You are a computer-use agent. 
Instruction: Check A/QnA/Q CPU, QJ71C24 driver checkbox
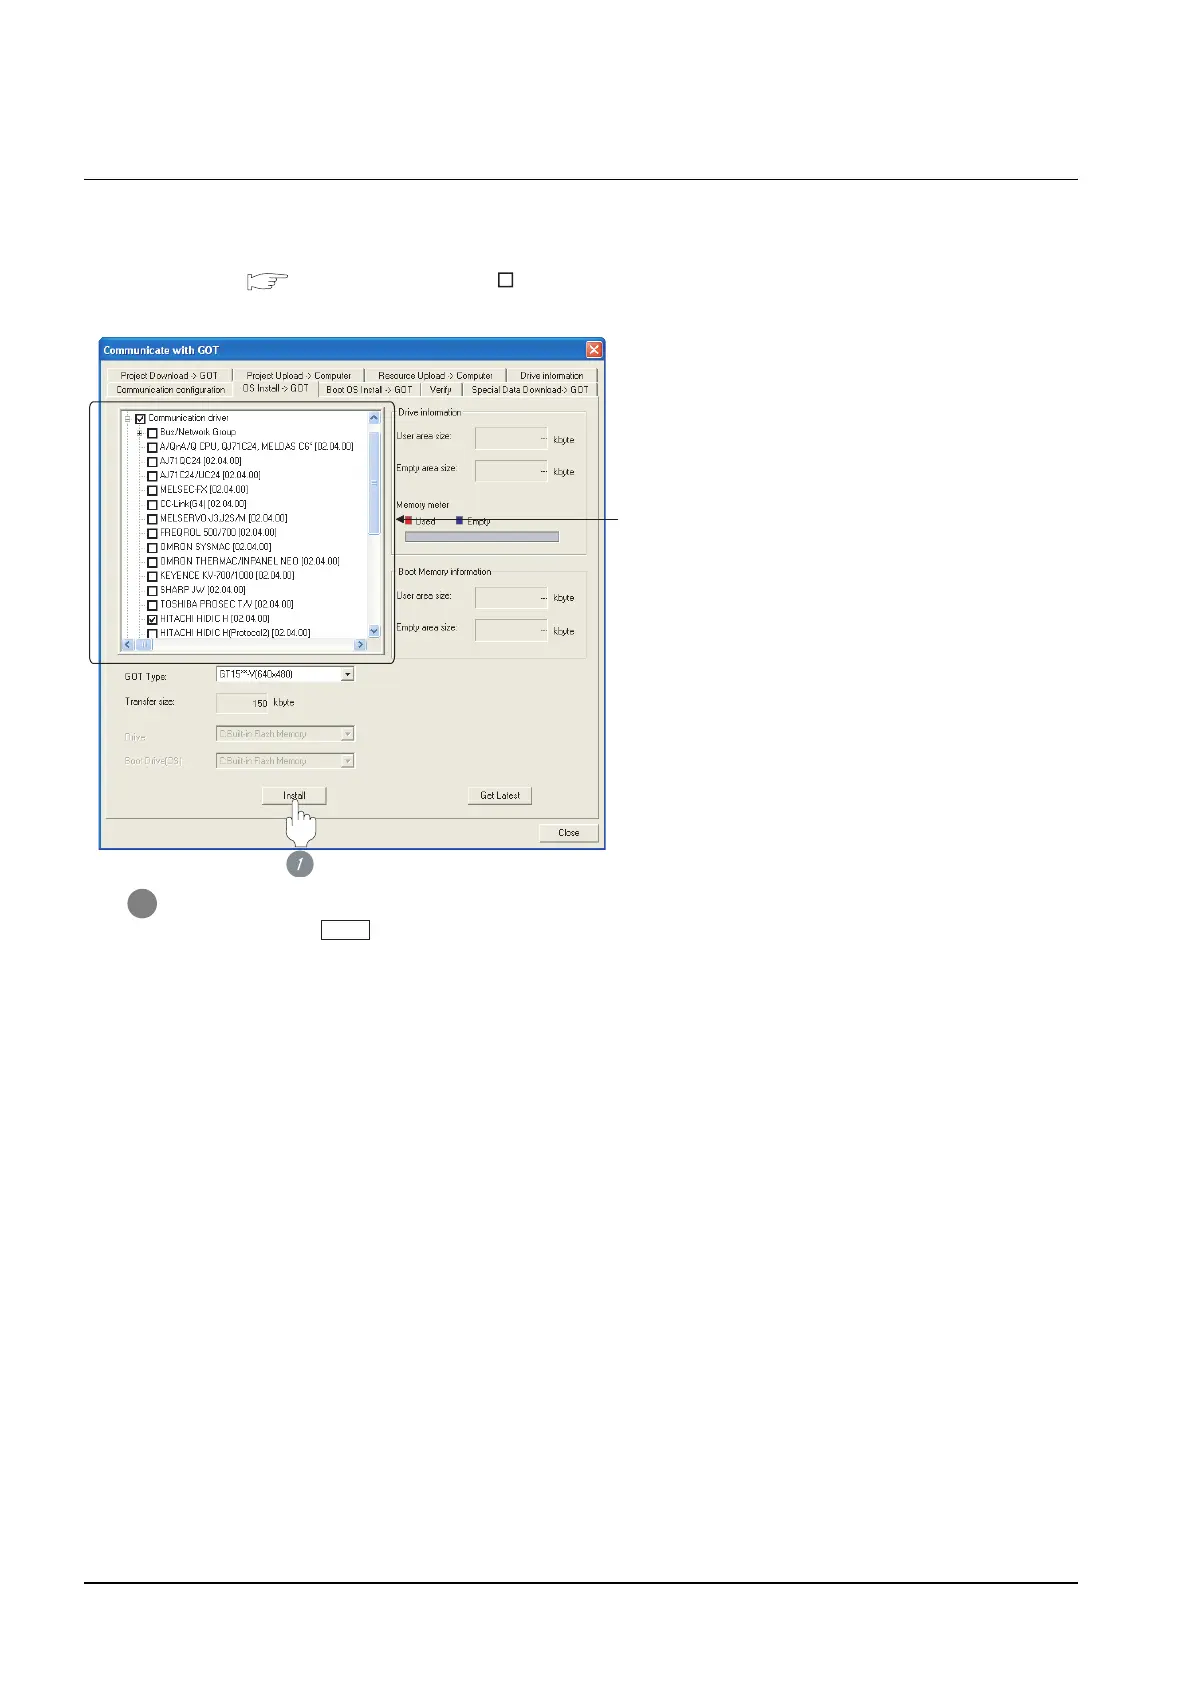[x=153, y=447]
